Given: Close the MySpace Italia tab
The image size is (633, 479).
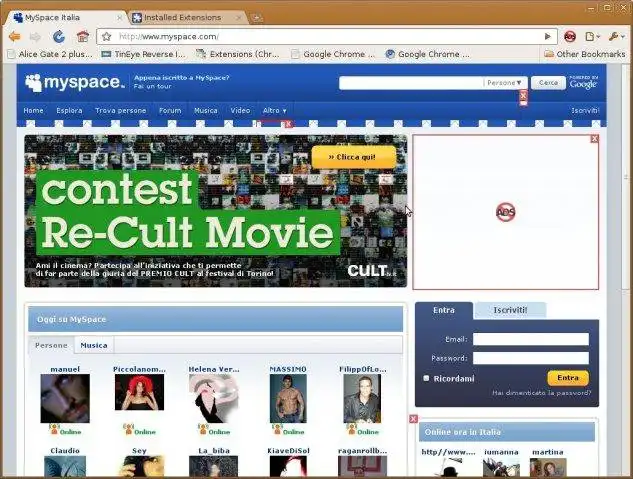Looking at the screenshot, I should coord(119,17).
